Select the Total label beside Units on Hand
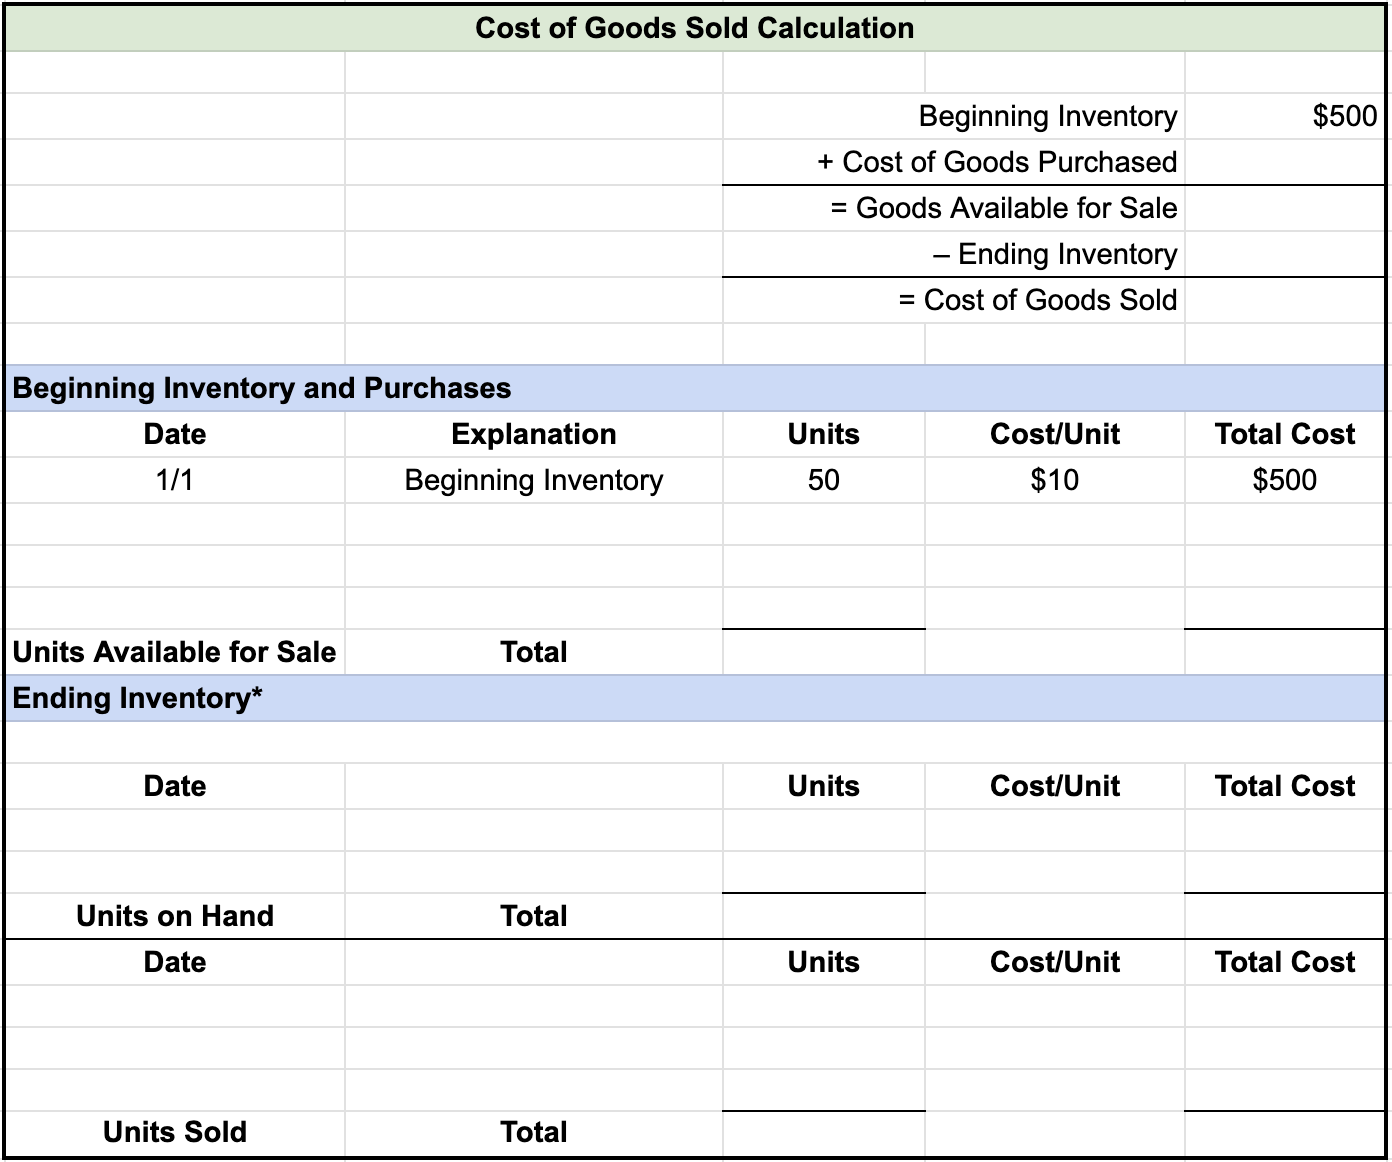This screenshot has height=1162, width=1392. pyautogui.click(x=534, y=916)
